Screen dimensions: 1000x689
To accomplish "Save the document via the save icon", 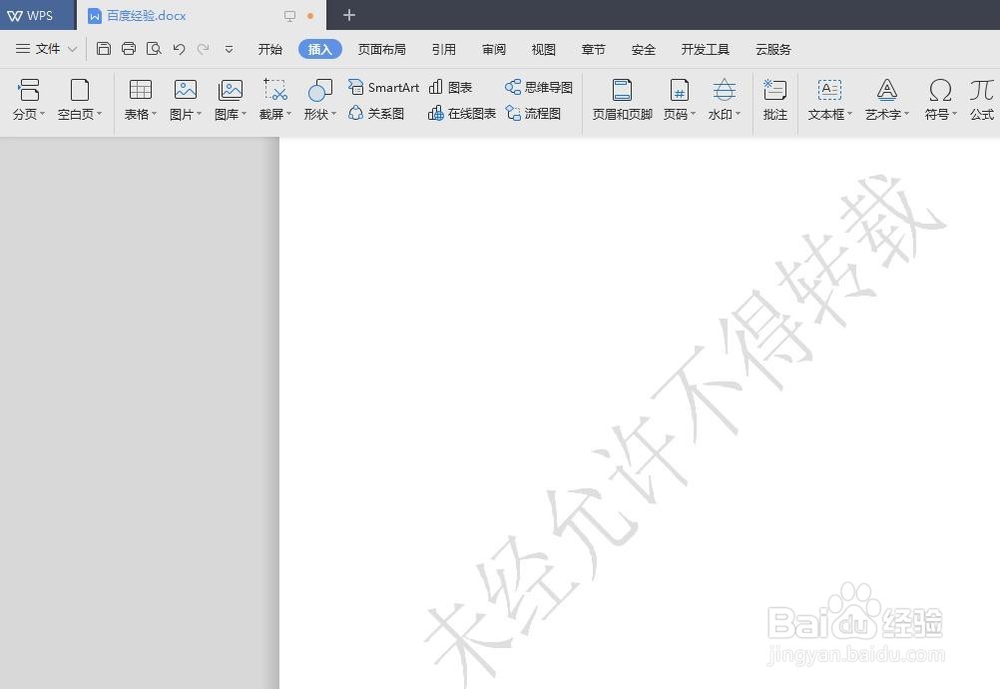I will tap(104, 48).
